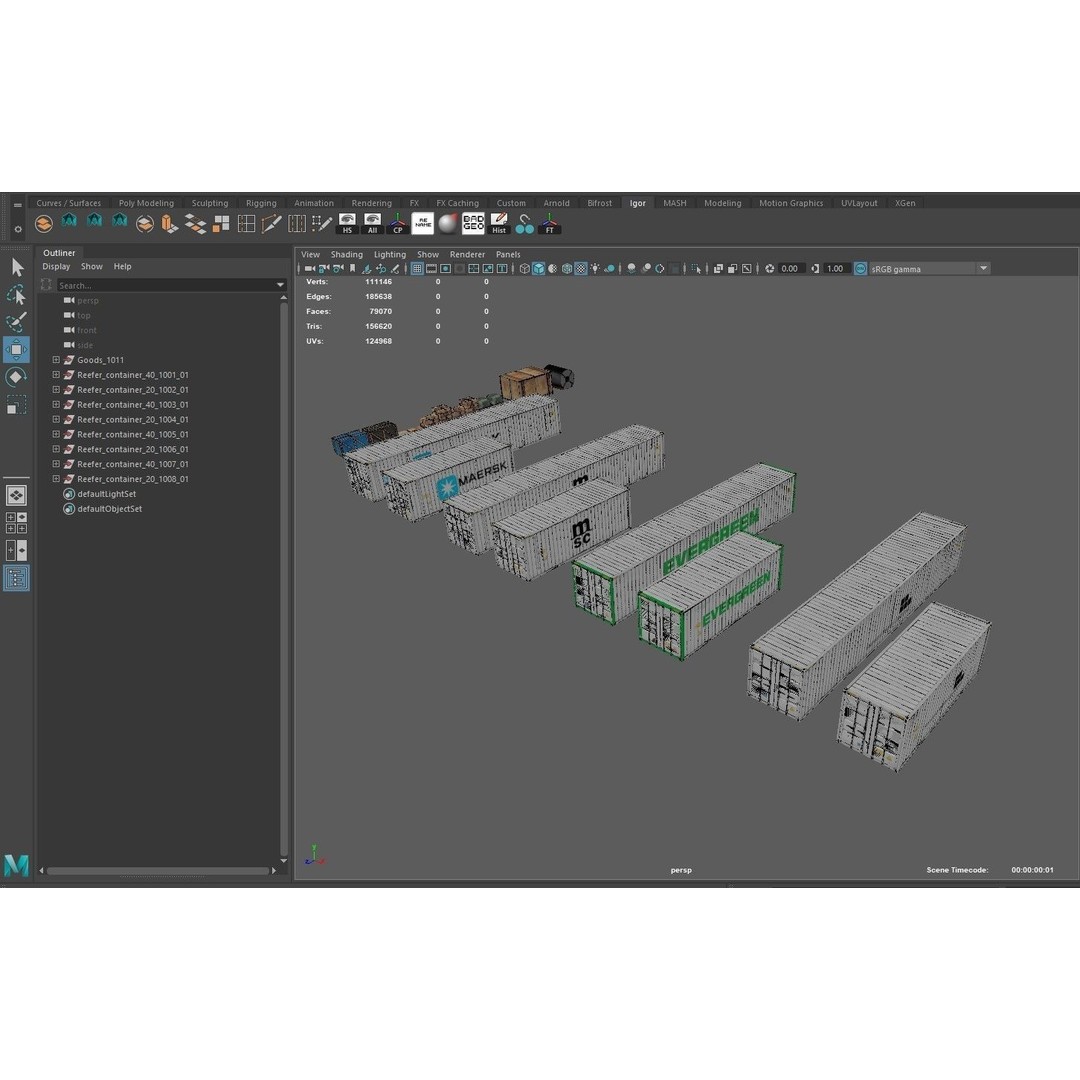The image size is (1080, 1080).
Task: Click the Maya logo icon at bottom-left
Action: (x=17, y=865)
